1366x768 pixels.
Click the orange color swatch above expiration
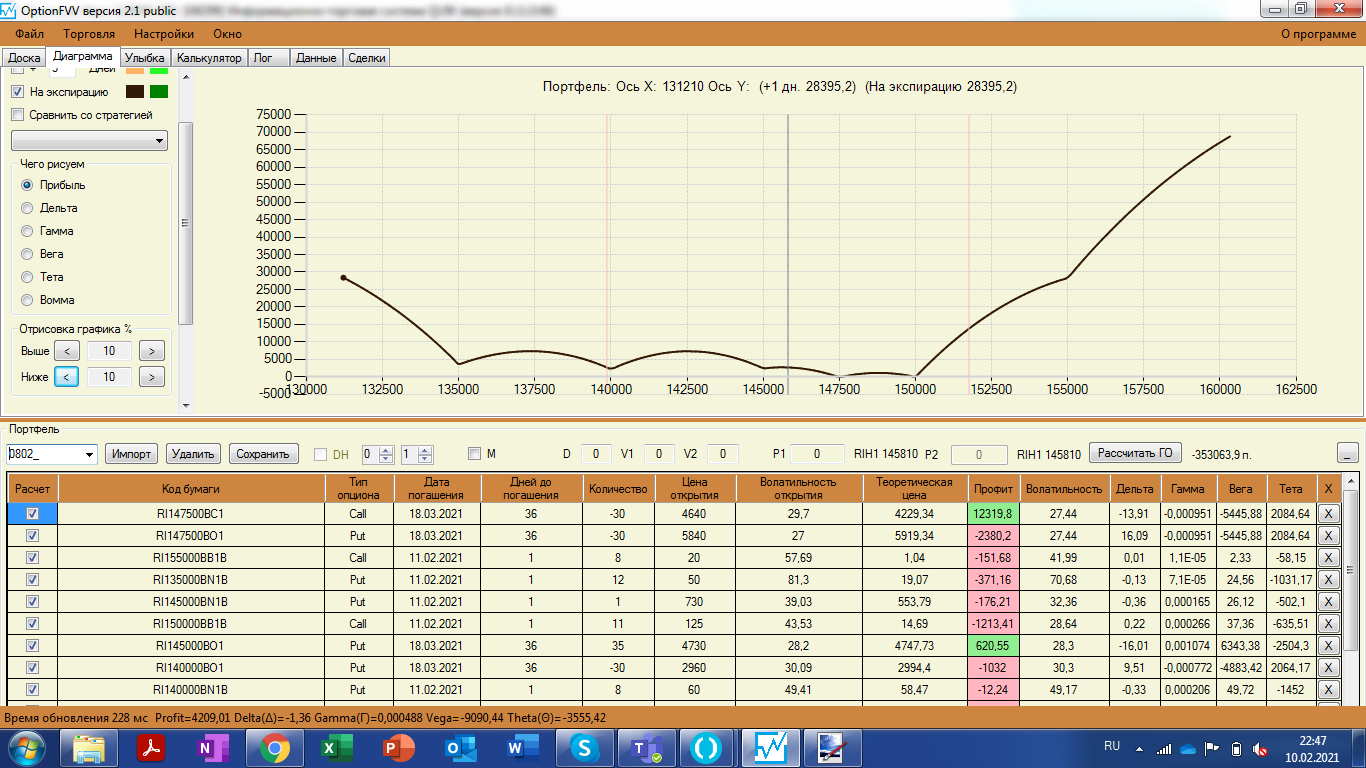point(135,70)
